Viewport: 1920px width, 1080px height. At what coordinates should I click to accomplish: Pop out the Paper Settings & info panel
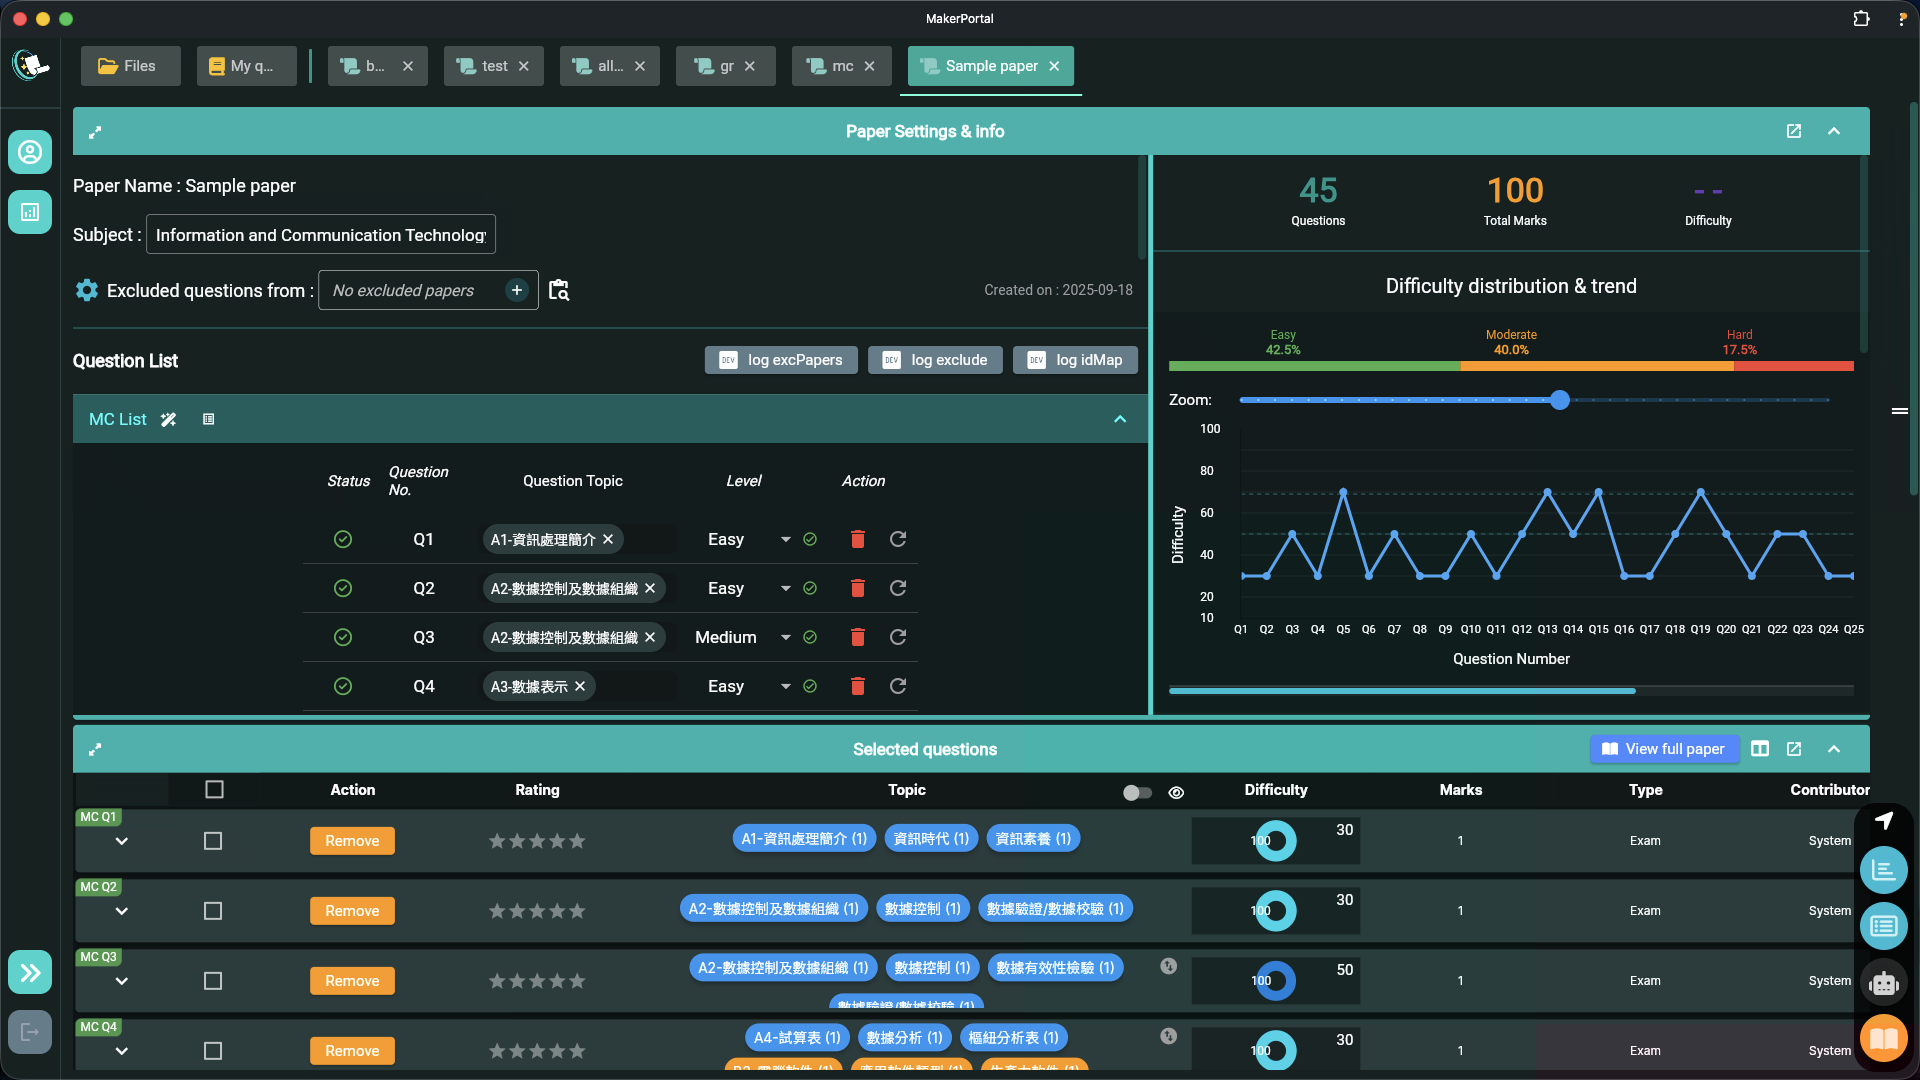1793,131
